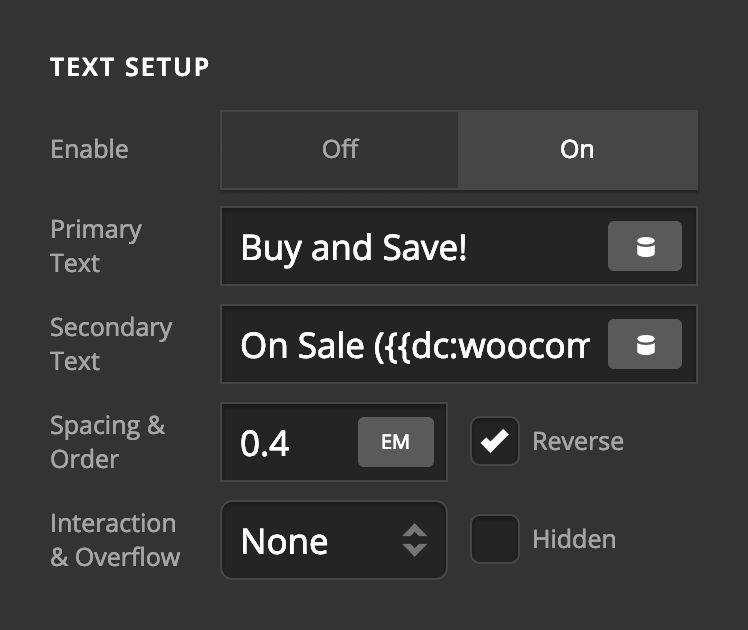Viewport: 748px width, 630px height.
Task: Click the TEXT SETUP section heading
Action: coord(130,67)
